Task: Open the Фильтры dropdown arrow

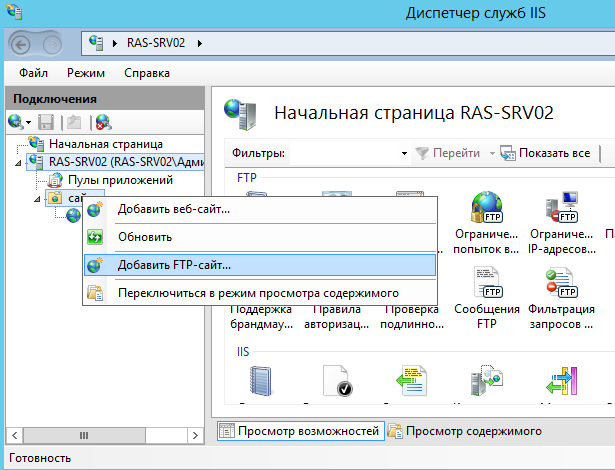Action: coord(404,153)
